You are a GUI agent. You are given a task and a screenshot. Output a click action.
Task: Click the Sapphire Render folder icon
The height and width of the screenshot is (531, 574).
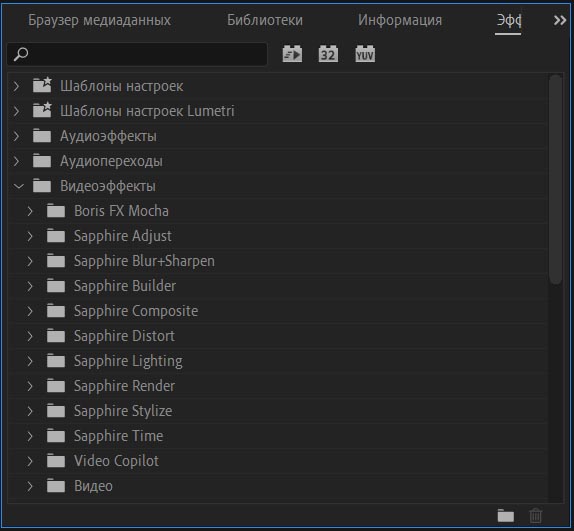[56, 386]
